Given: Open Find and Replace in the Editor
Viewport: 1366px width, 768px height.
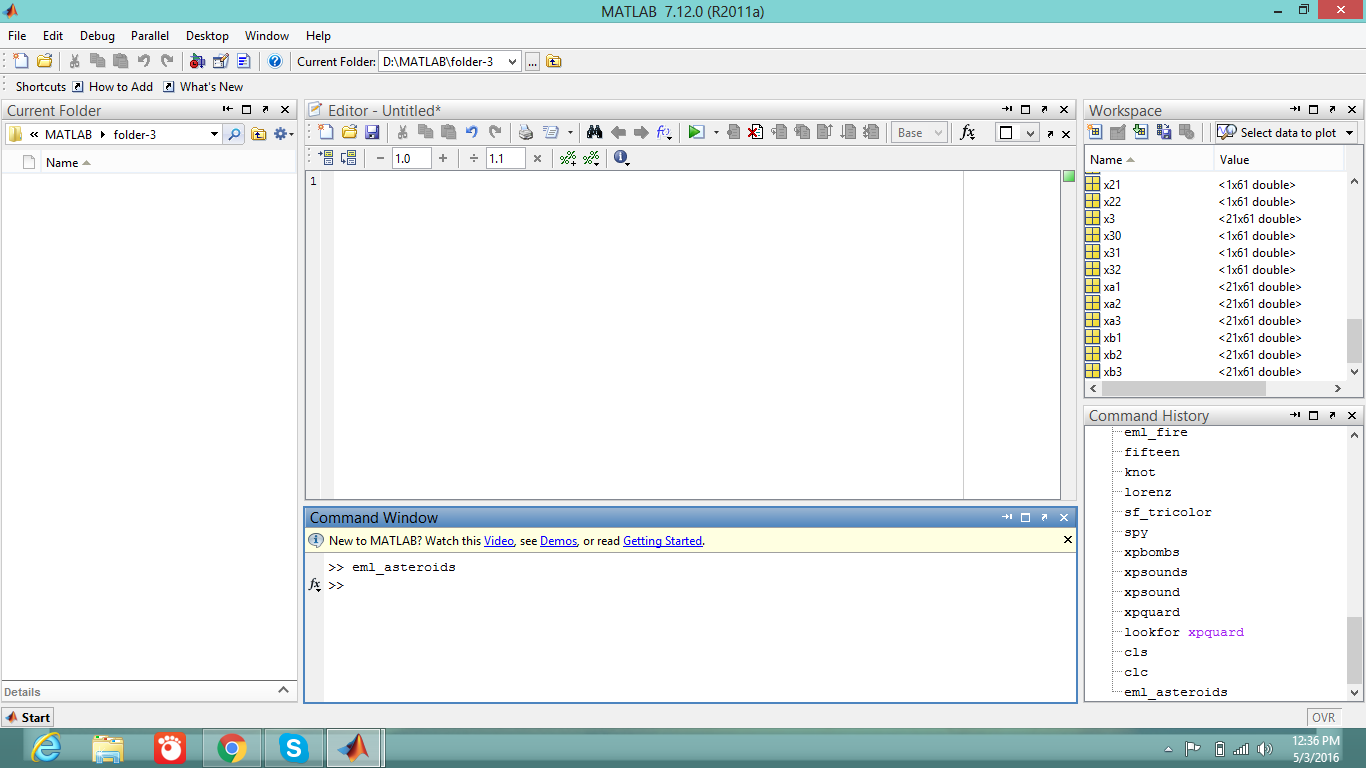Looking at the screenshot, I should coord(595,132).
